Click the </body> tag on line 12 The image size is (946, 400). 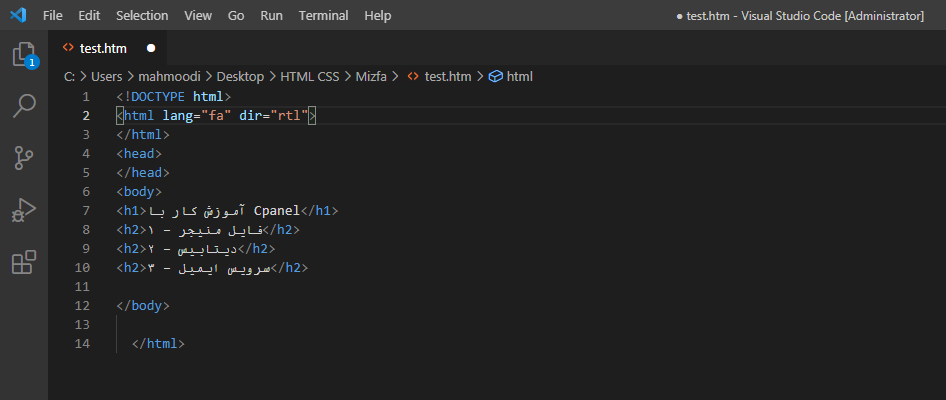tap(143, 305)
